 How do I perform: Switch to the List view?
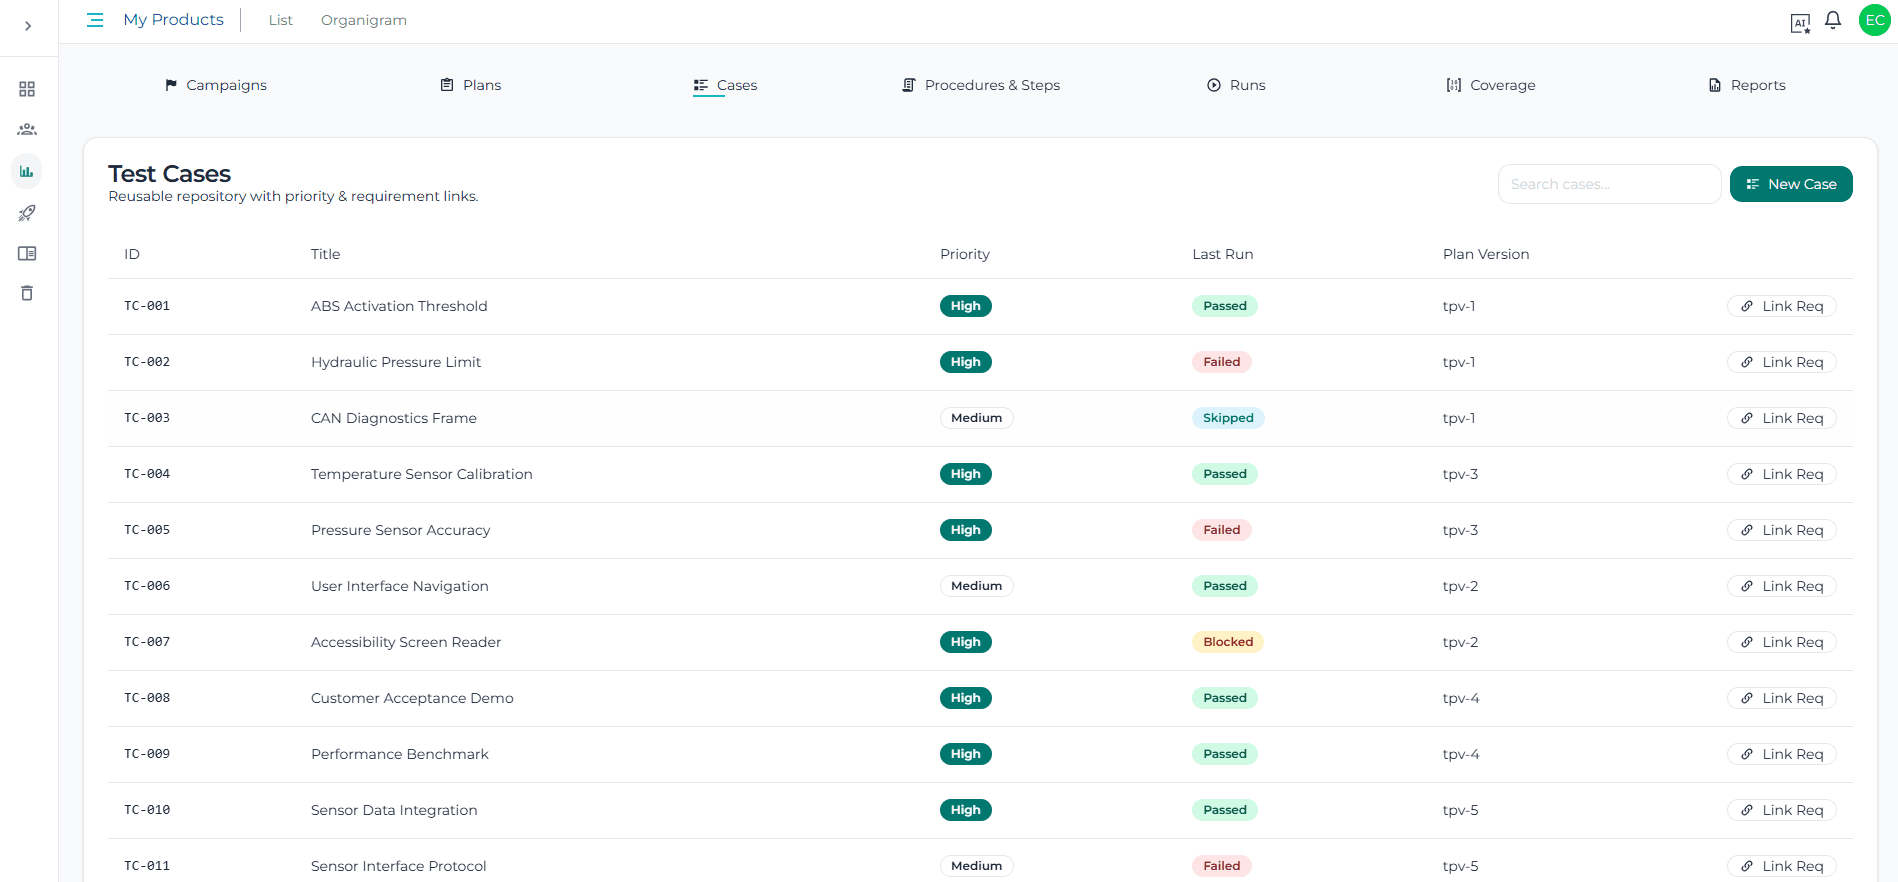pos(280,20)
